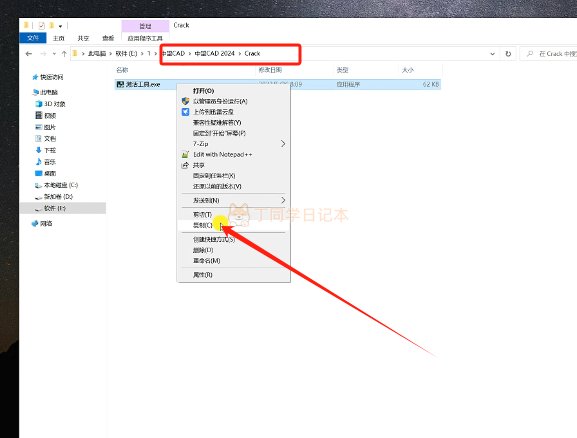Click 中望CAD 2024 breadcrumb in the address bar
This screenshot has height=438, width=577.
pos(215,54)
